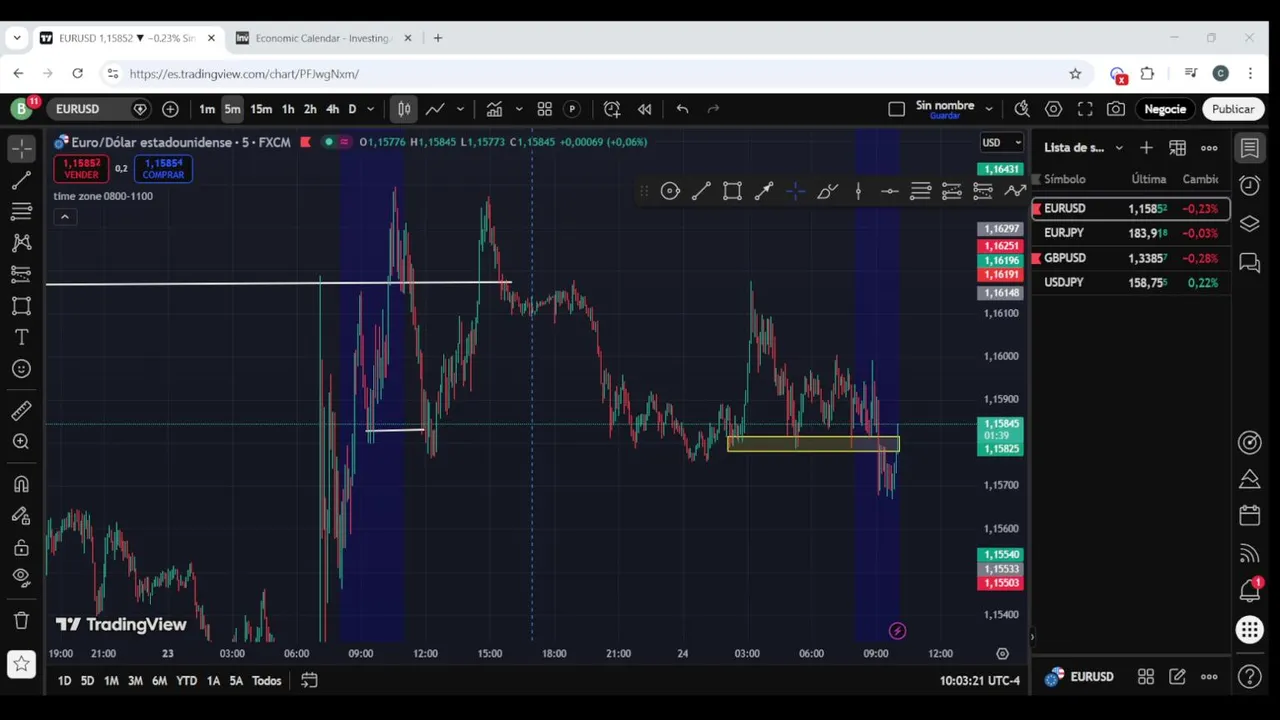Select the zoom in tool
The height and width of the screenshot is (720, 1280).
pyautogui.click(x=21, y=441)
